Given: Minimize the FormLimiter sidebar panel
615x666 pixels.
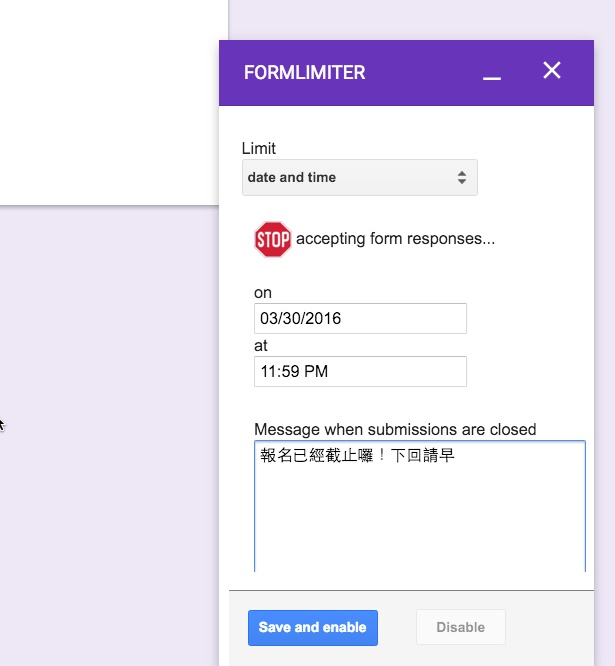Looking at the screenshot, I should (x=491, y=74).
